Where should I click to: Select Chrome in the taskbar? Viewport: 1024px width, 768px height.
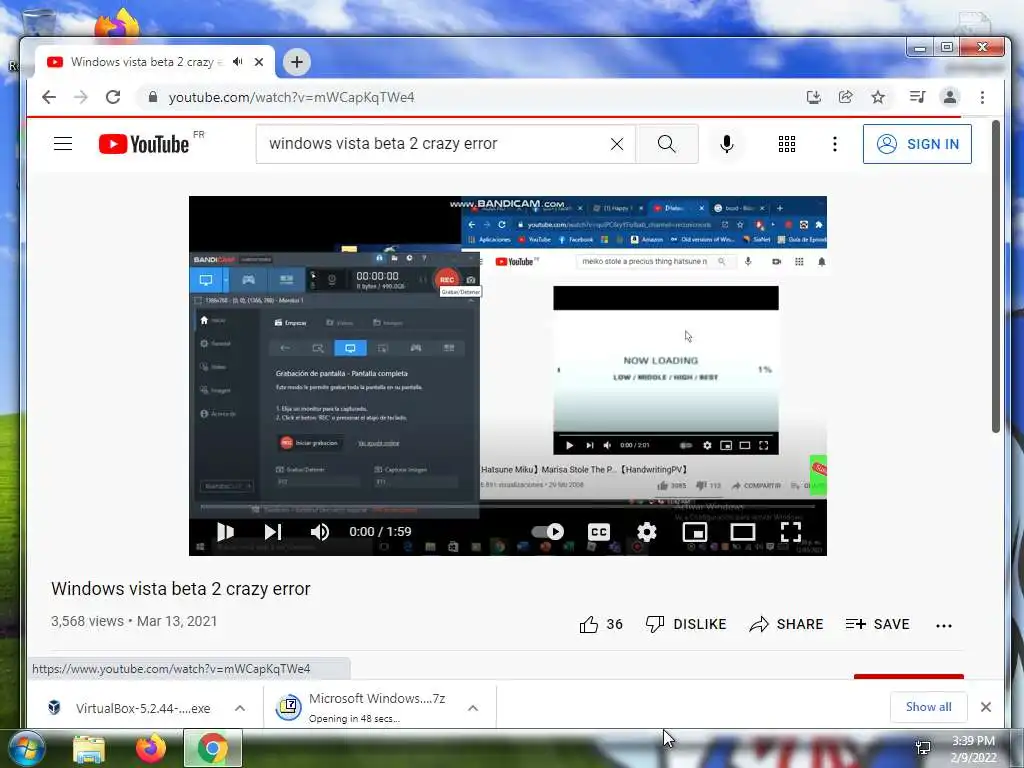213,748
